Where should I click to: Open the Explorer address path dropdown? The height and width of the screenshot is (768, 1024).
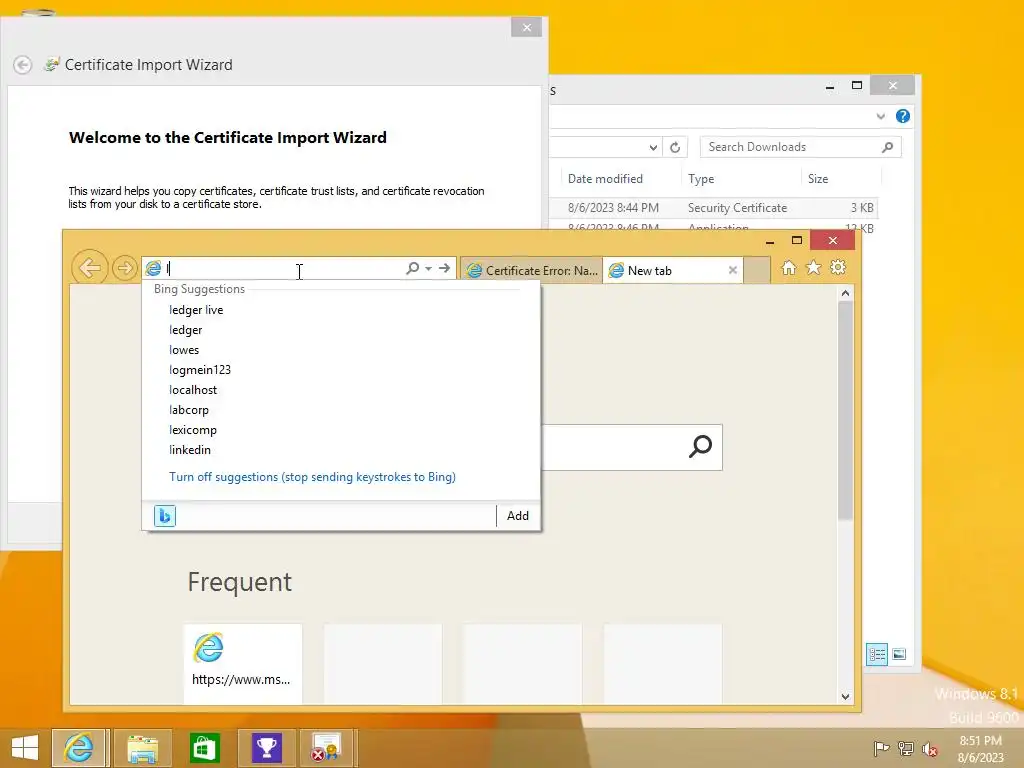coord(653,148)
